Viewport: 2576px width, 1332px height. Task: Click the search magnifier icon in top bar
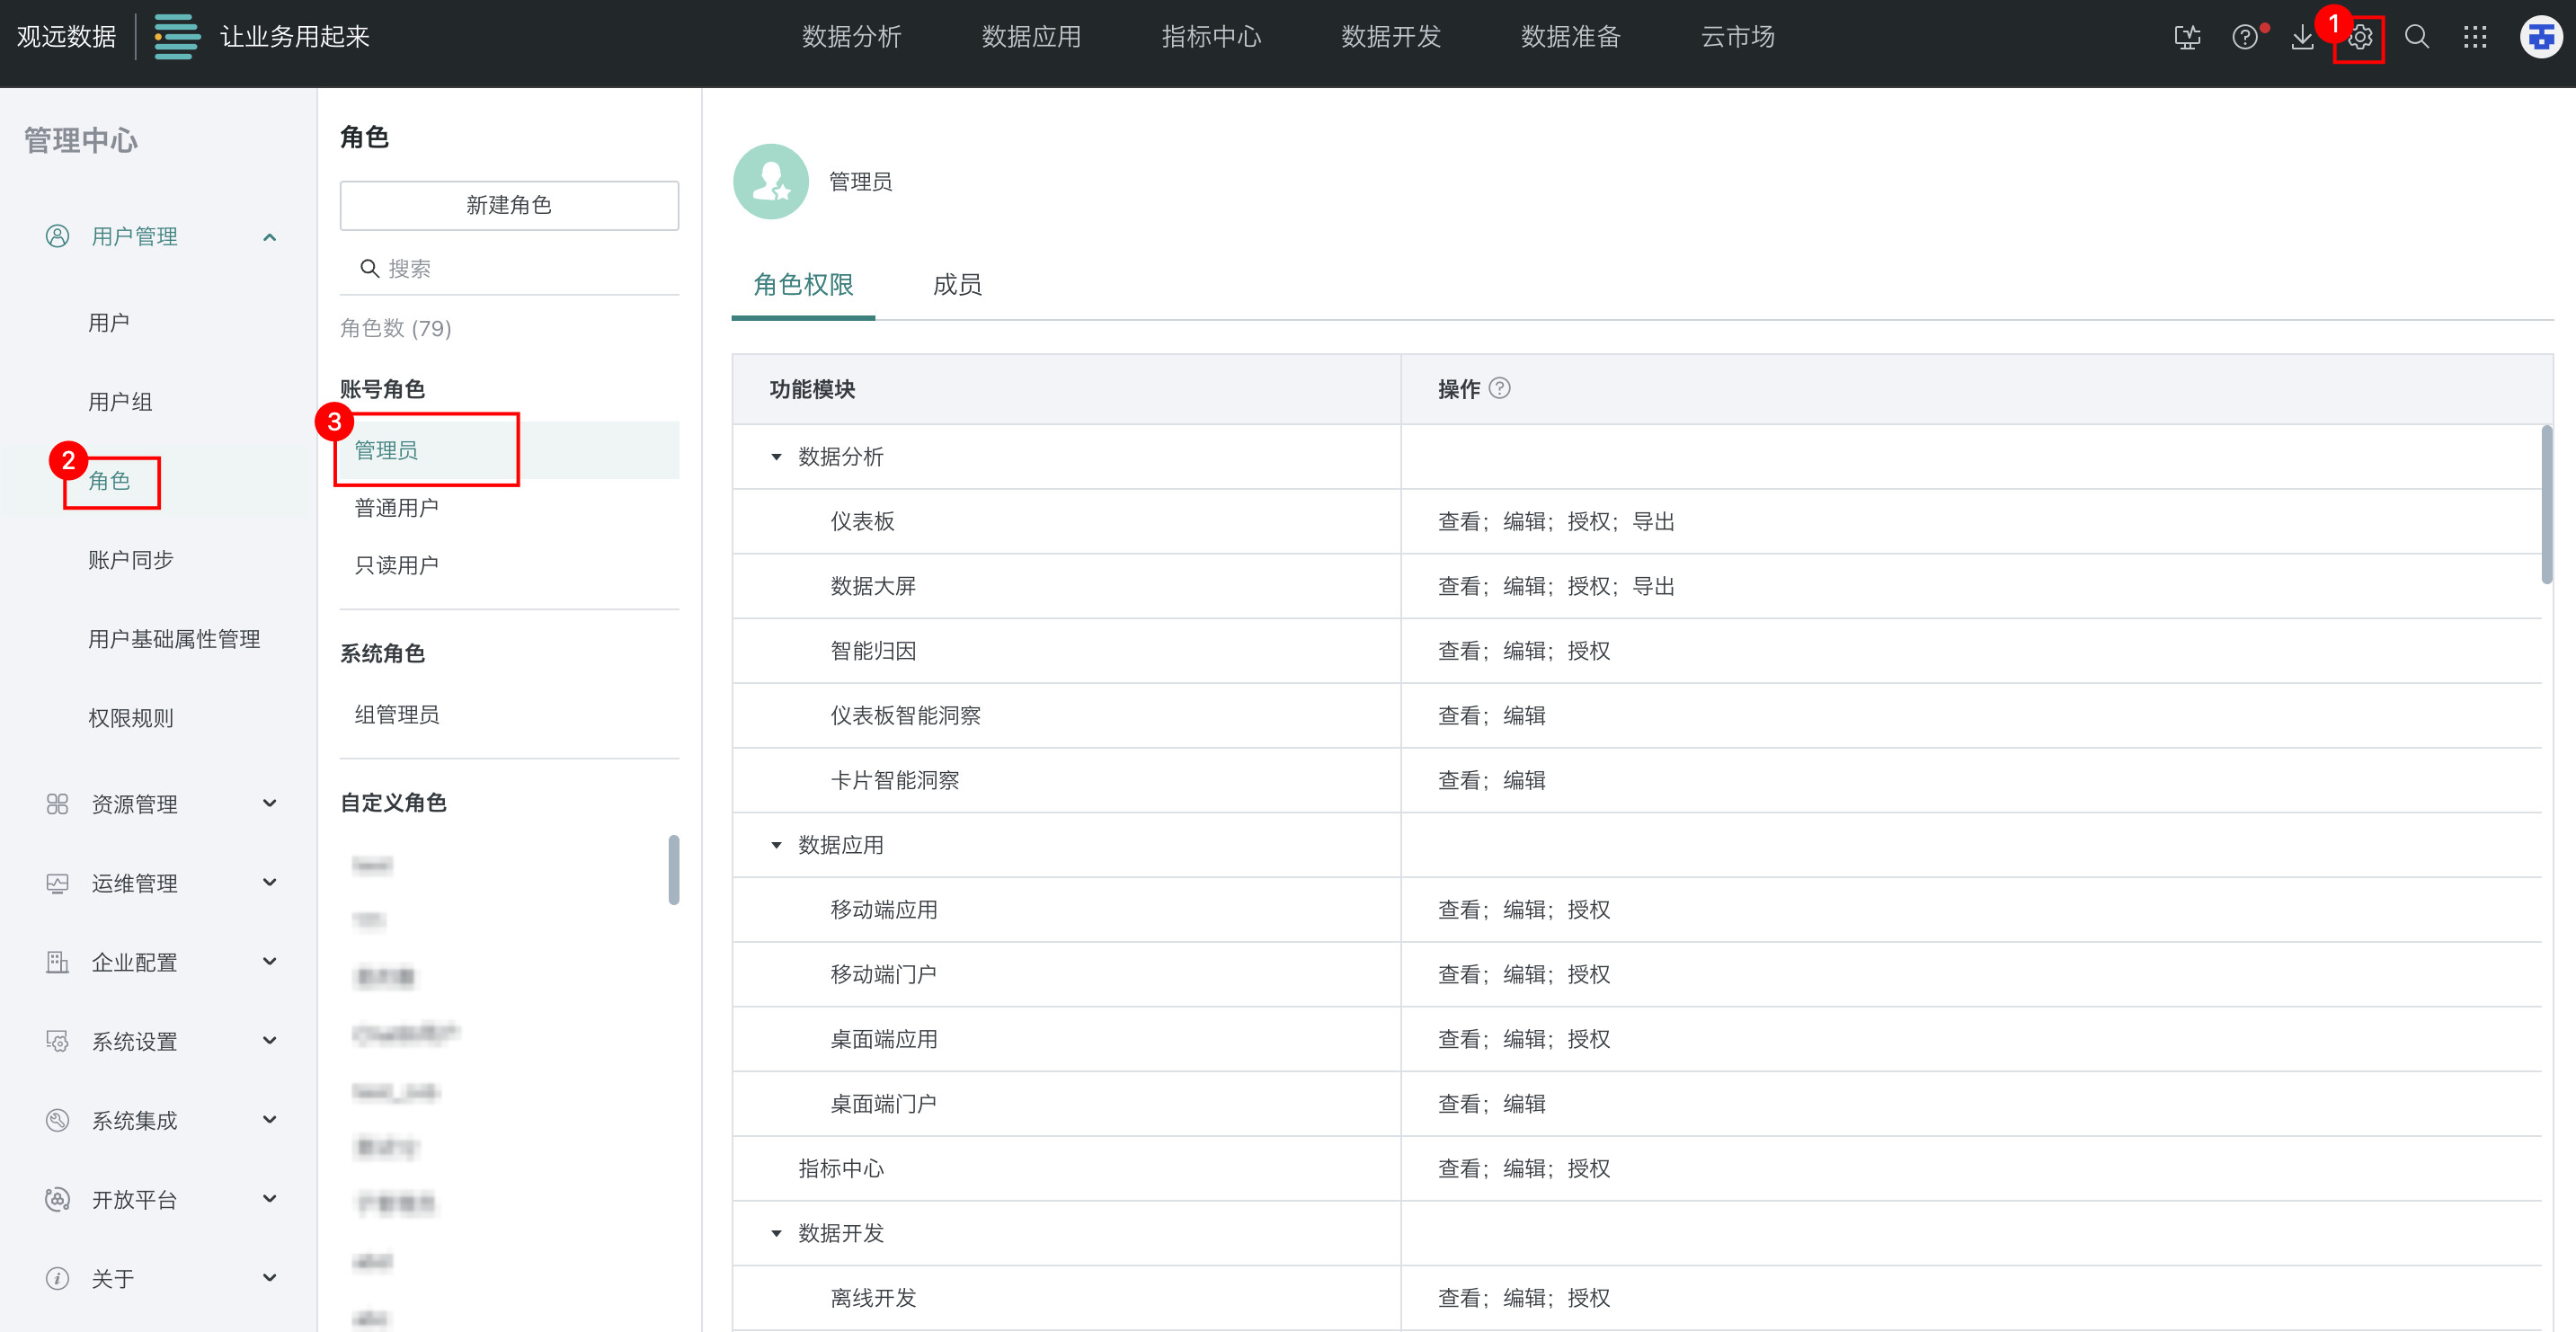2417,38
